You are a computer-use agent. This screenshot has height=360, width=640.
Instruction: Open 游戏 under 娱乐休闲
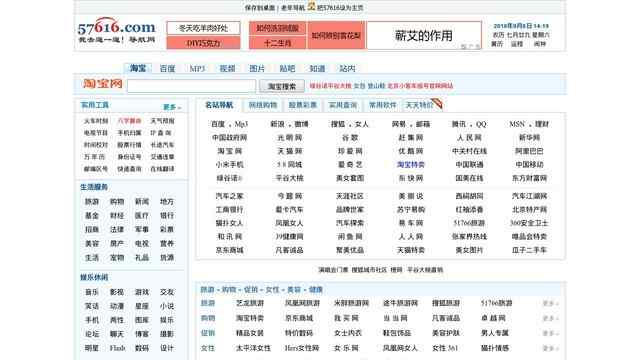142,292
